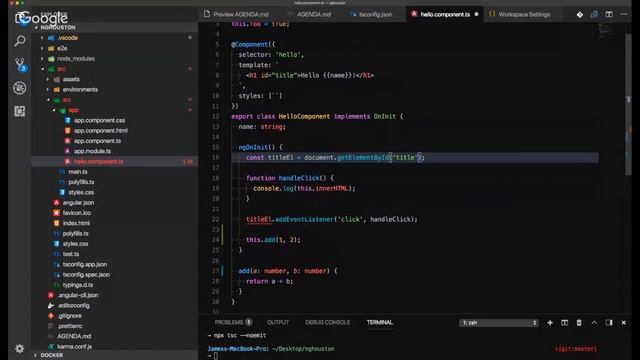Open app.component.ts file
Viewport: 640px width, 360px height.
point(97,141)
